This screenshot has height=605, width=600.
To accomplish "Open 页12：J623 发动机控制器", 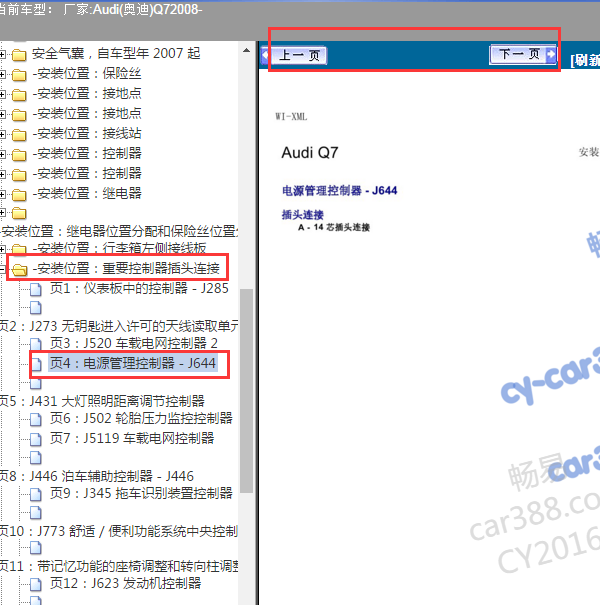I will [125, 583].
